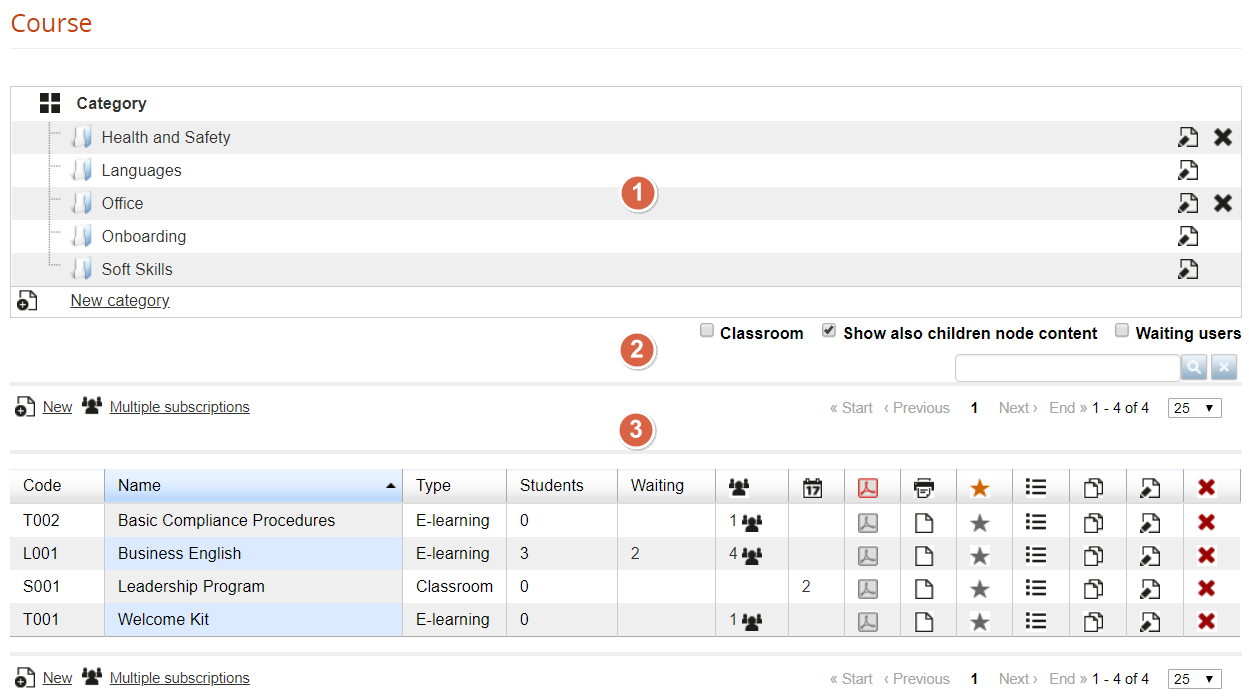
Task: Open the bottom rows-per-page dropdown
Action: (x=1194, y=679)
